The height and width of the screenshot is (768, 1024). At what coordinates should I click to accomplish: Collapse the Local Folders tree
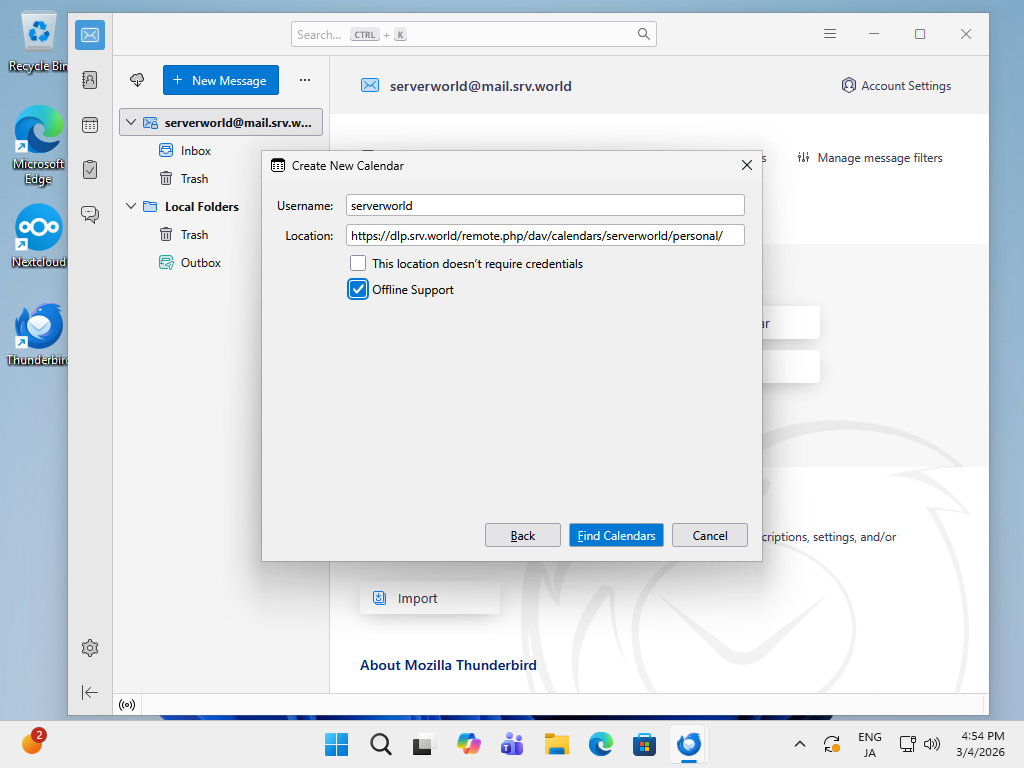click(x=131, y=206)
